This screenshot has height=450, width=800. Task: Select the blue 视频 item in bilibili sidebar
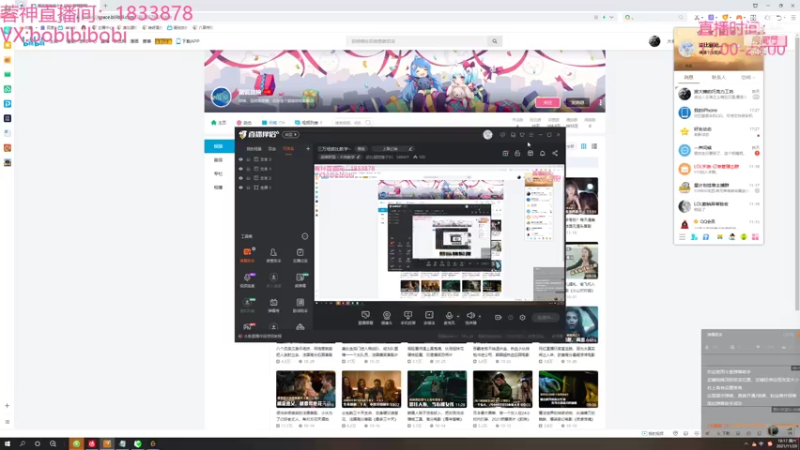point(219,146)
